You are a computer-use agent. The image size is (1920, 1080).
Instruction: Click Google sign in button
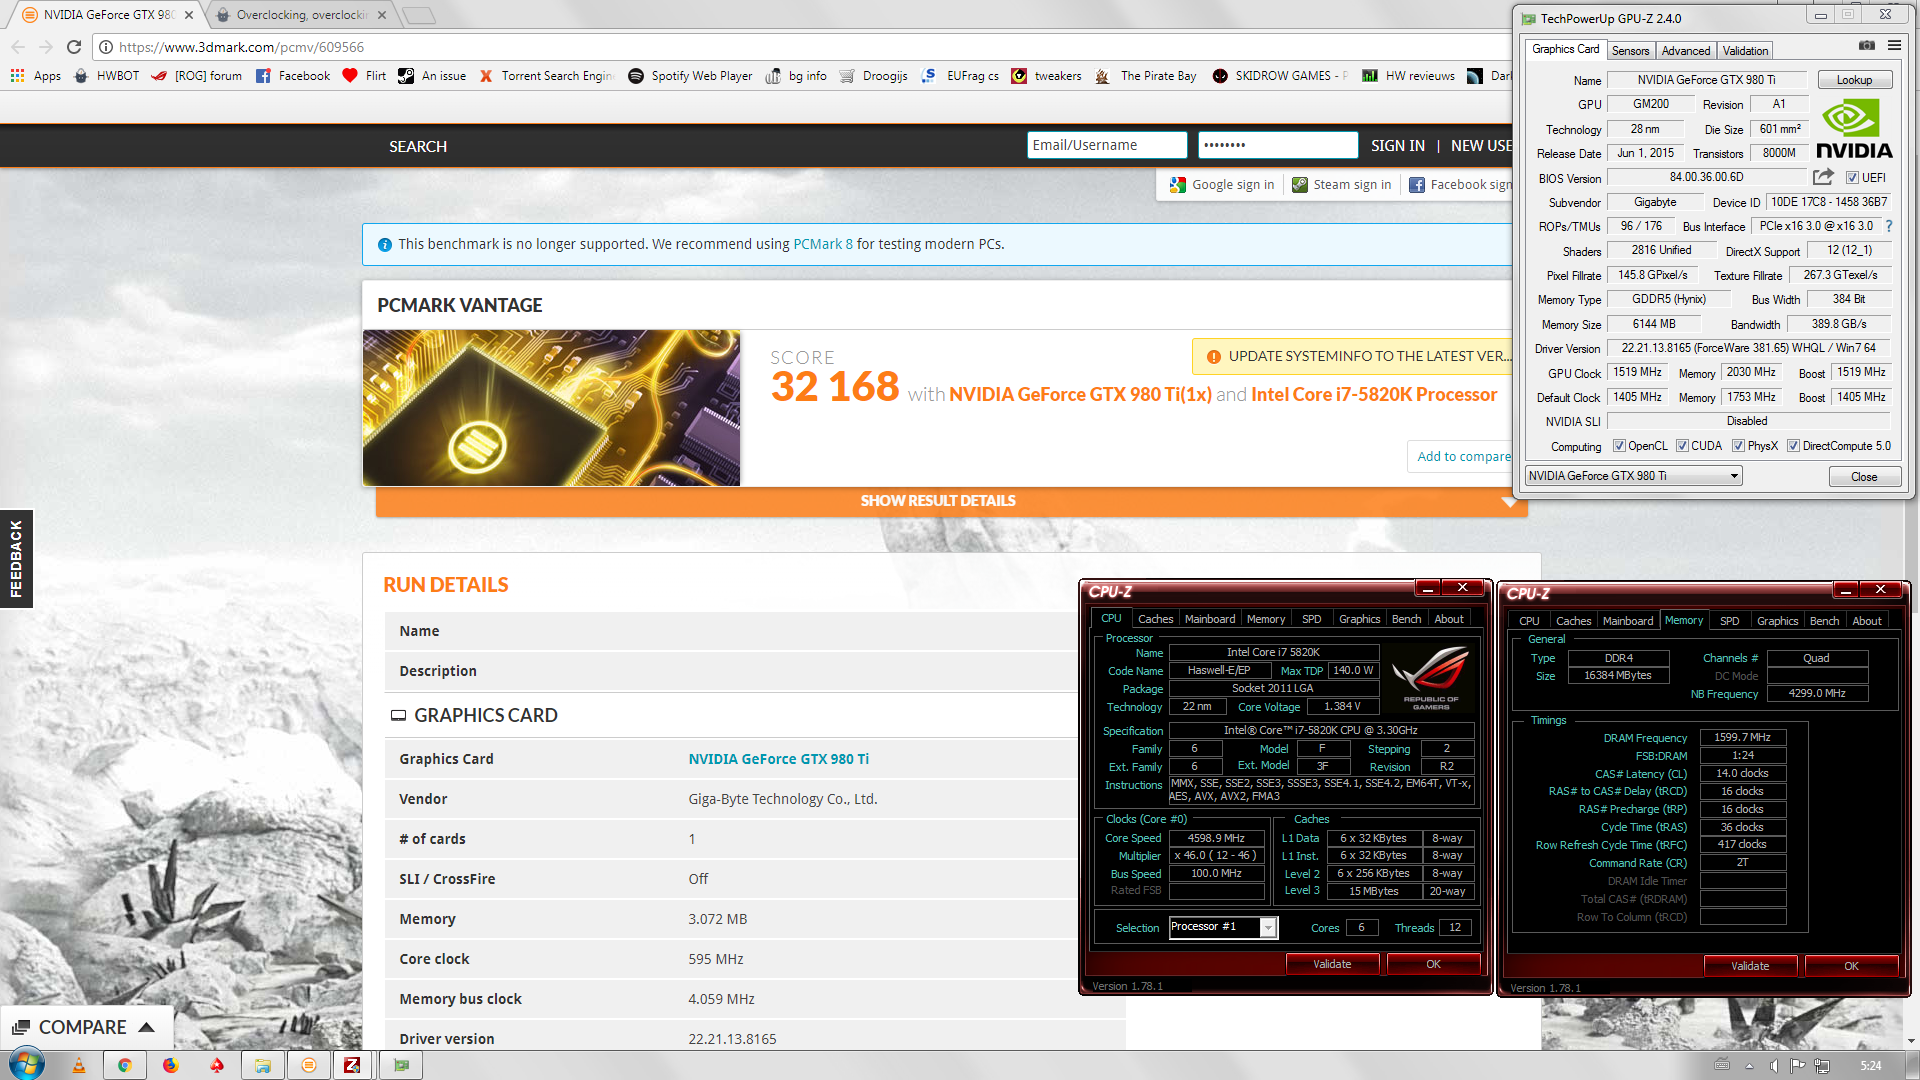pyautogui.click(x=1222, y=185)
